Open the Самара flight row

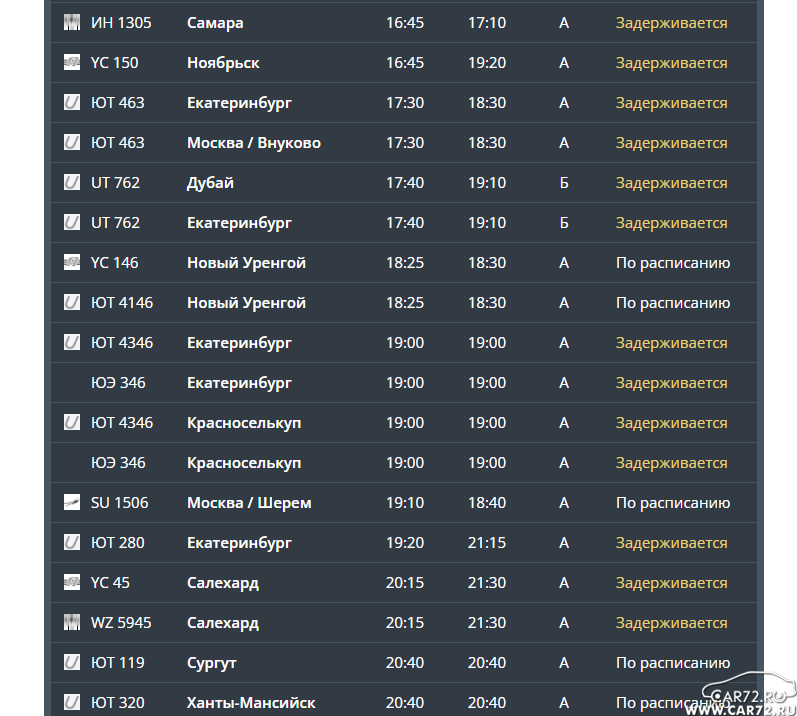coord(404,22)
